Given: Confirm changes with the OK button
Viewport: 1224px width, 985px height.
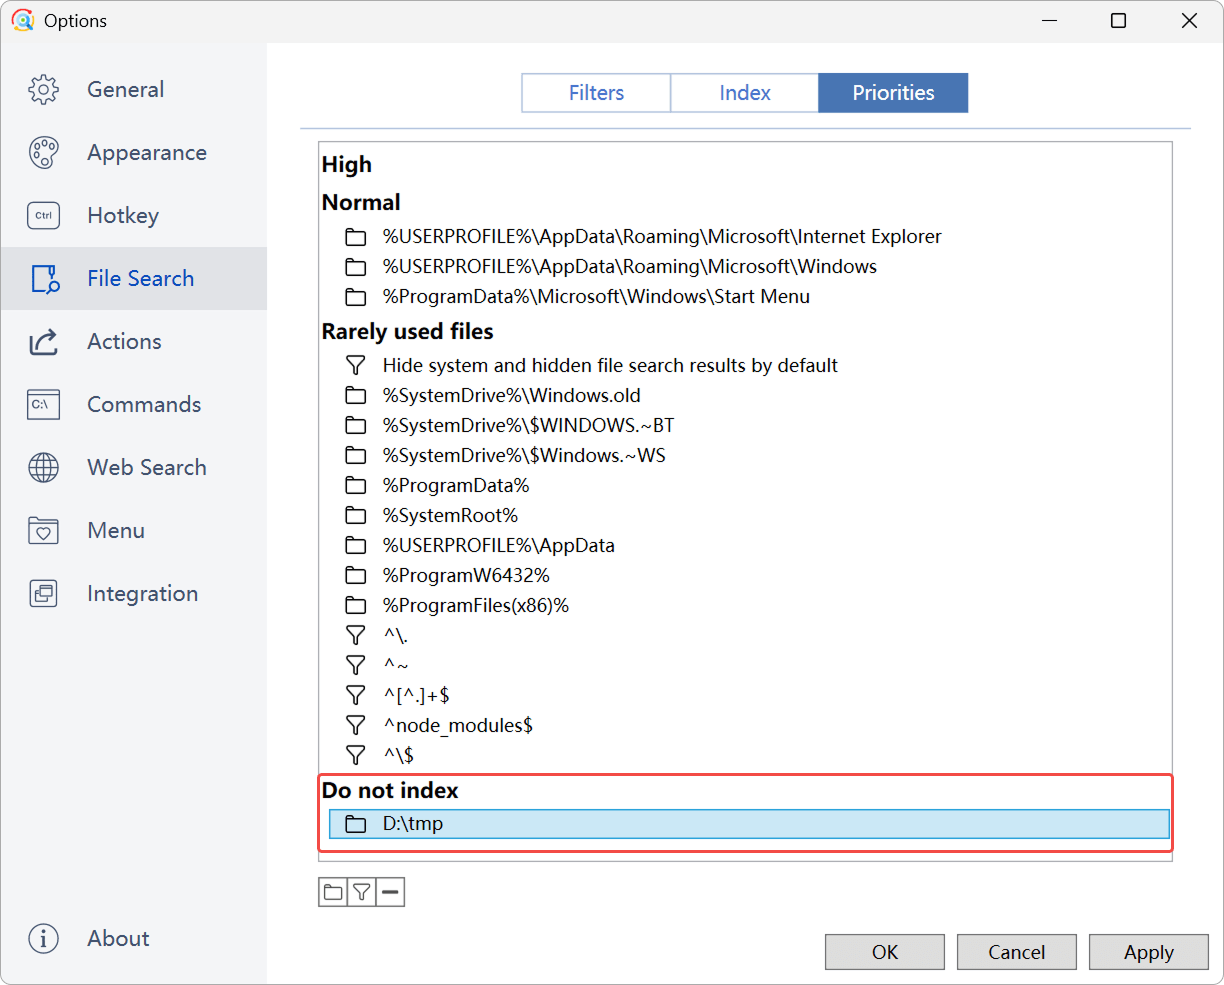Looking at the screenshot, I should [x=885, y=952].
